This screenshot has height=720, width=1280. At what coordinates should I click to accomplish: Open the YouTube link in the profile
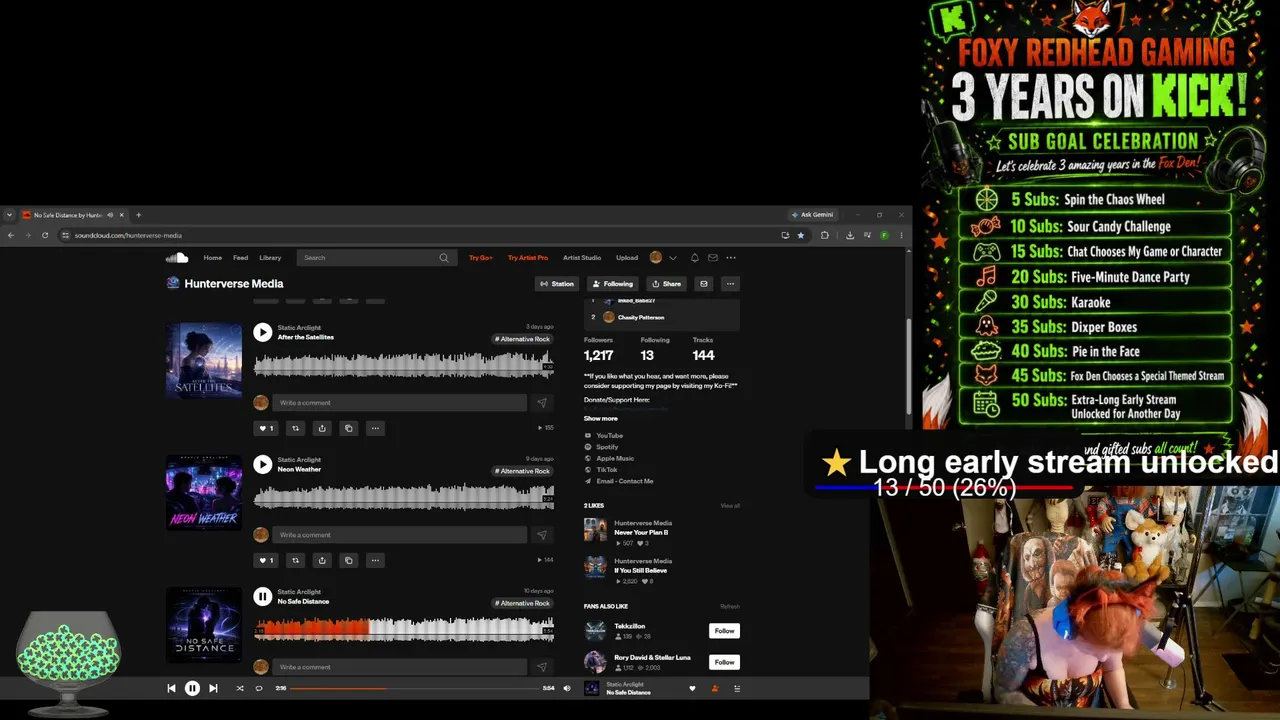609,436
